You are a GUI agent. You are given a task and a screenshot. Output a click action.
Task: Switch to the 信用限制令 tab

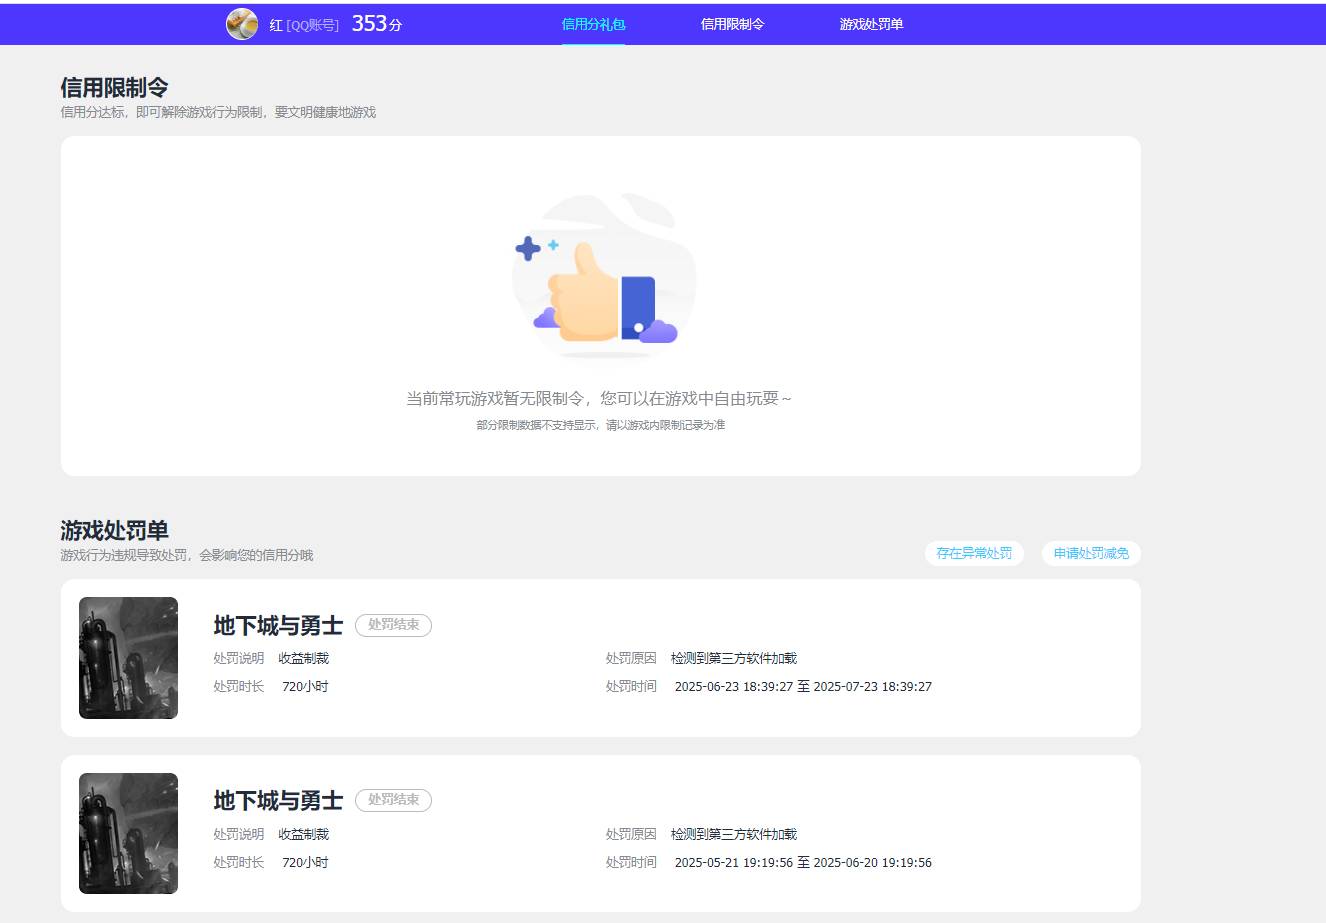tap(732, 24)
